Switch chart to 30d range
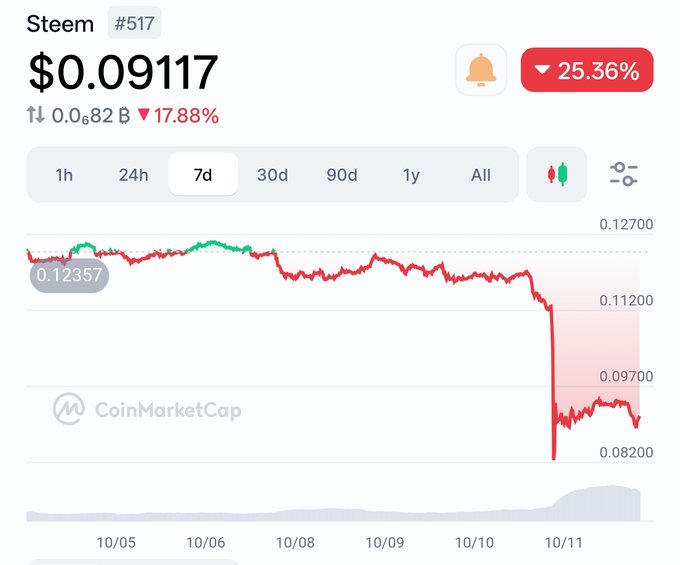The image size is (680, 565). (272, 175)
